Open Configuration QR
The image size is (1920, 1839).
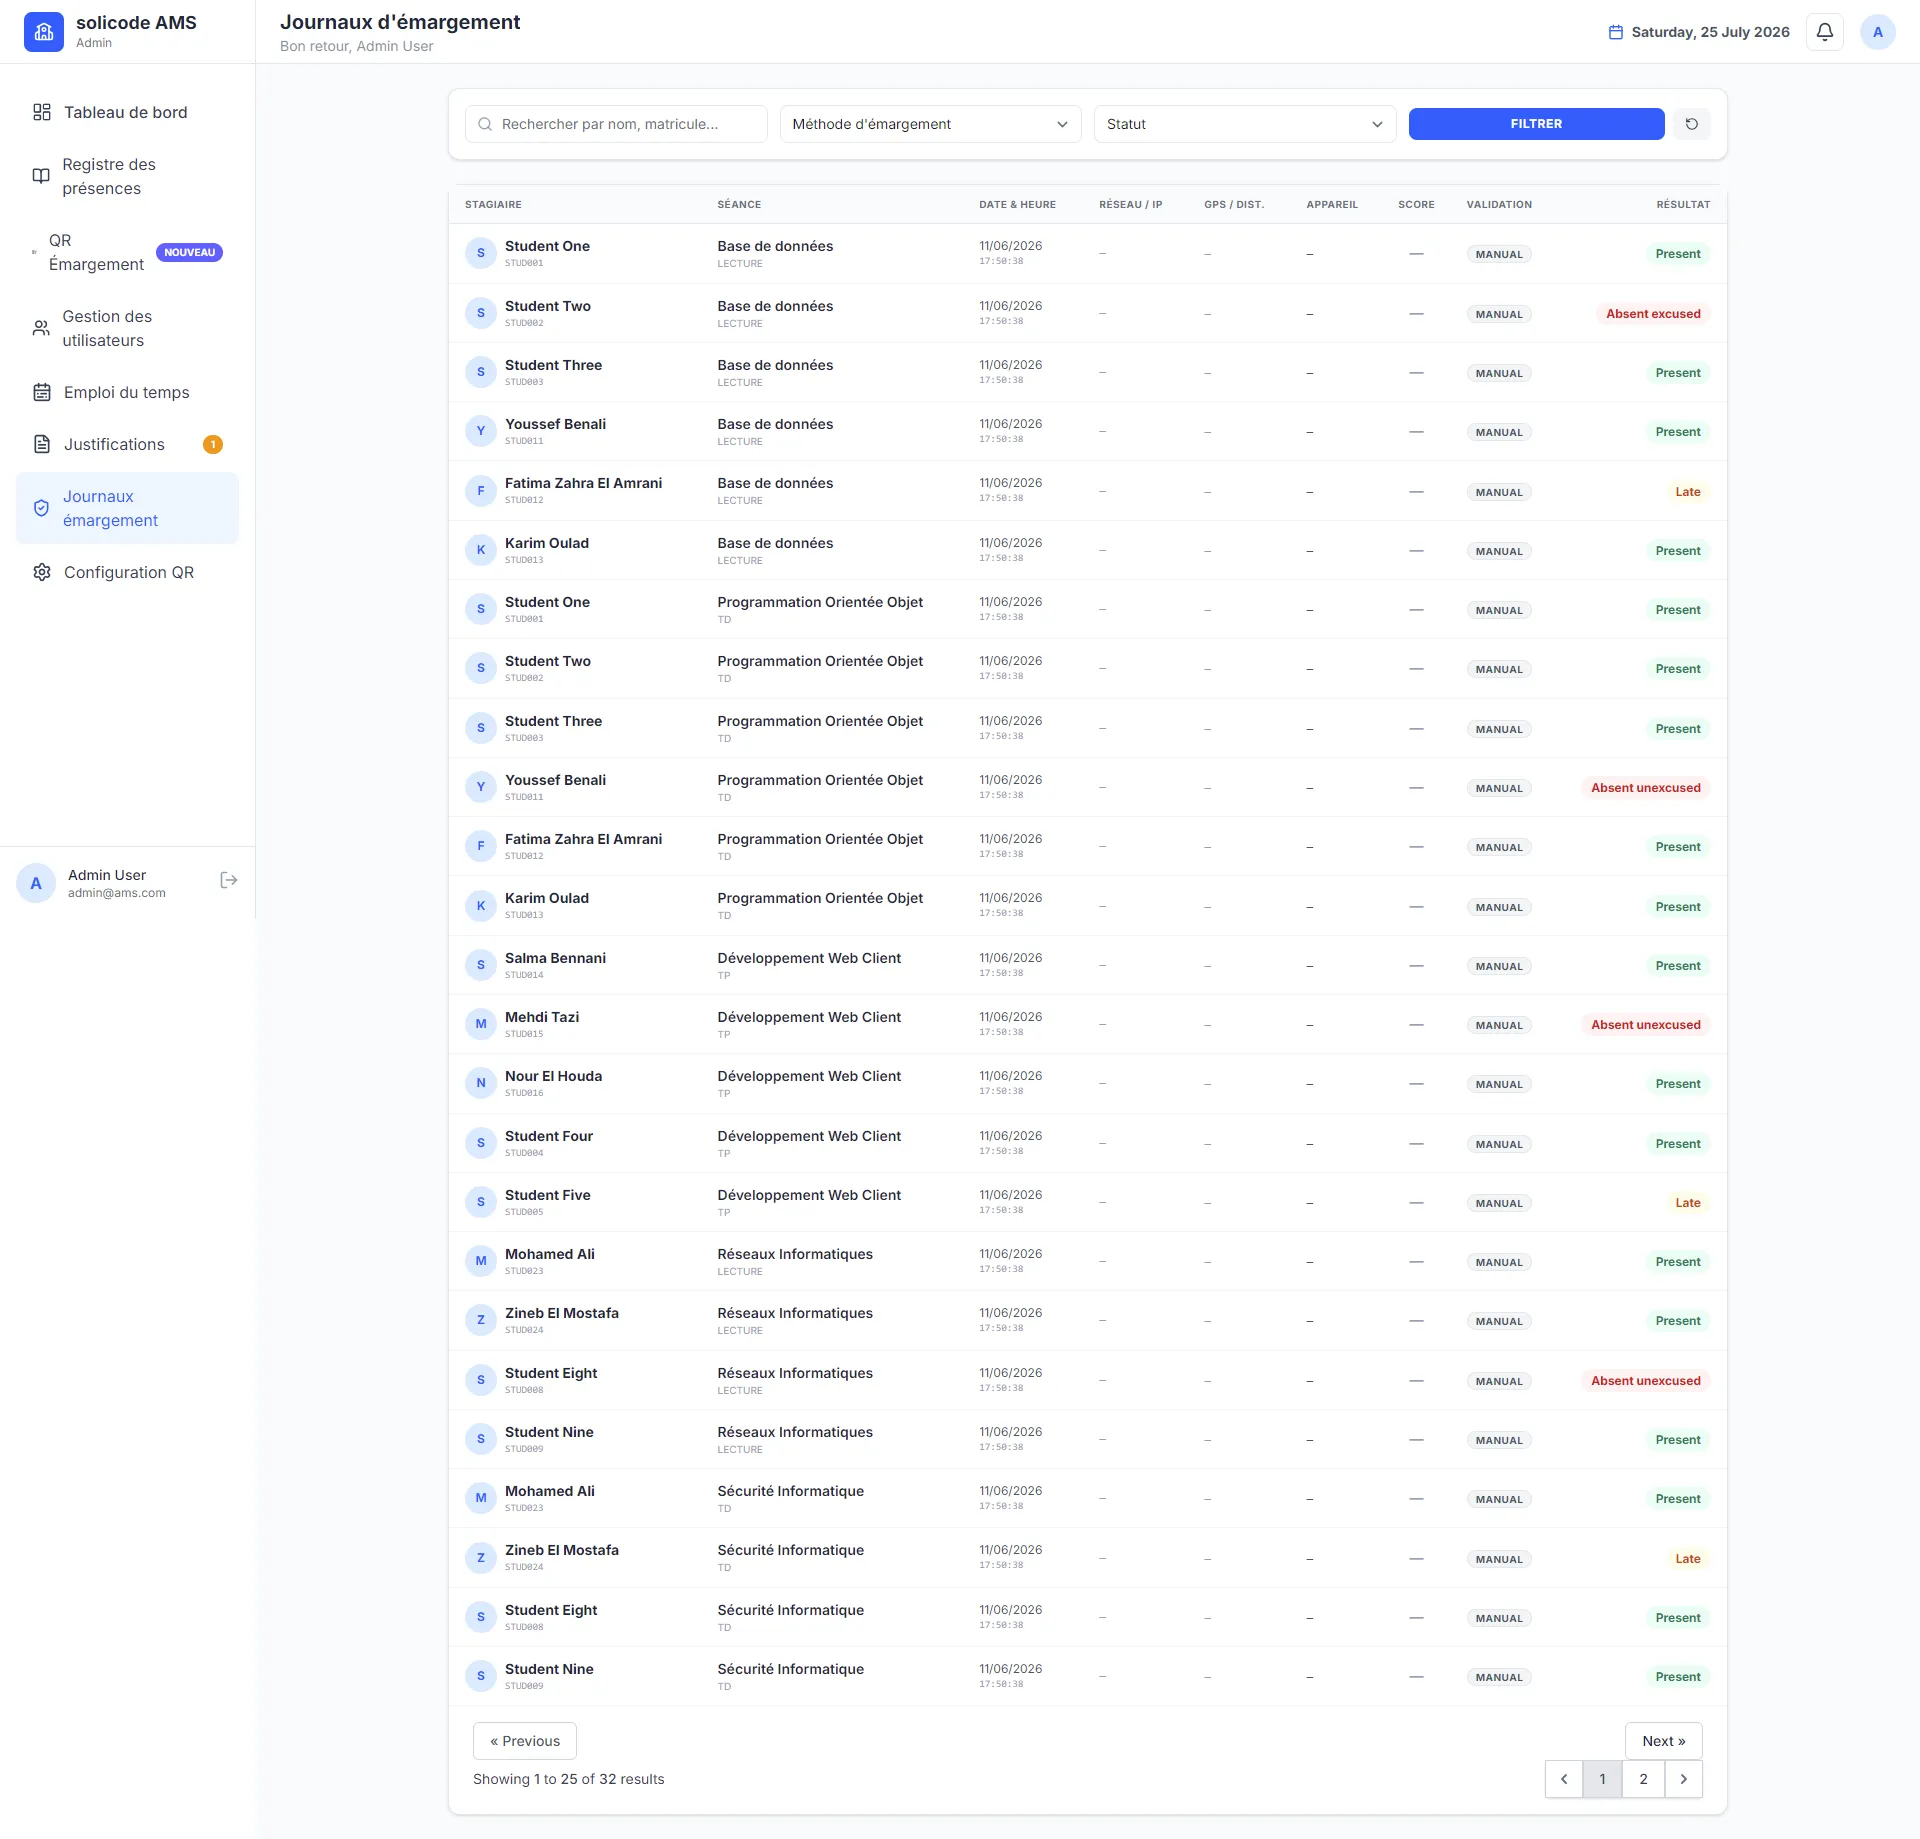click(127, 572)
